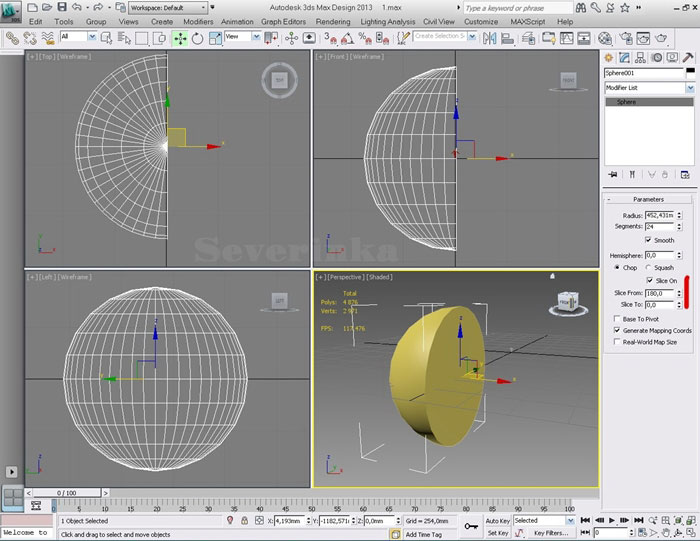Click the Pin Stack icon
The image size is (700, 541).
point(611,172)
